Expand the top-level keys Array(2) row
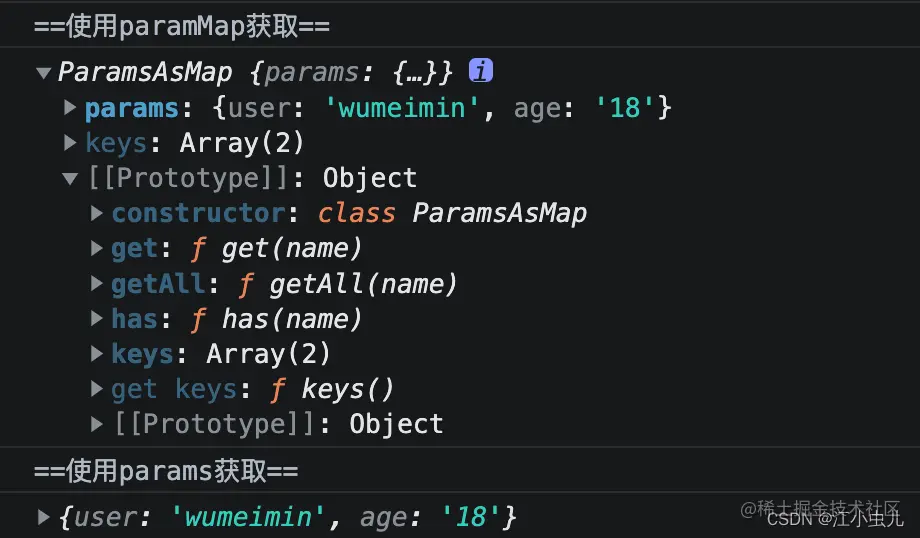Viewport: 920px width, 538px height. [x=70, y=143]
